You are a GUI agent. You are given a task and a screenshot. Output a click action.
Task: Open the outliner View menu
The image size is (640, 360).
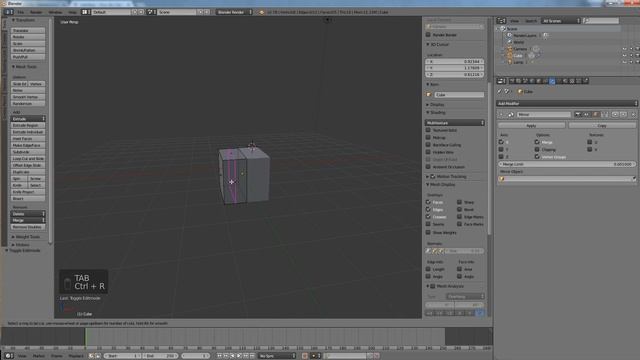tap(515, 21)
